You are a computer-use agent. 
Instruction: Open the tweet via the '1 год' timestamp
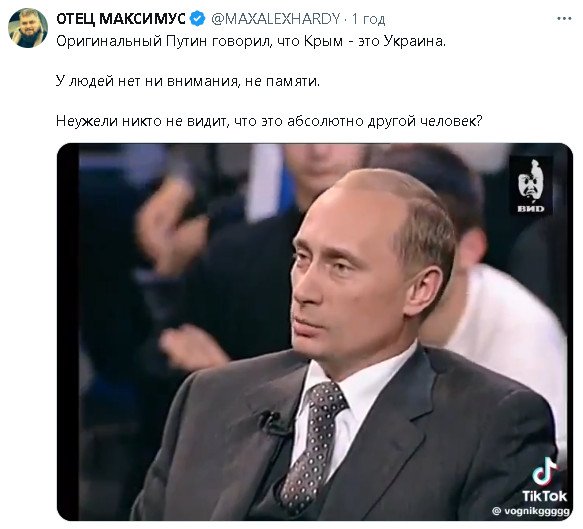(x=368, y=19)
